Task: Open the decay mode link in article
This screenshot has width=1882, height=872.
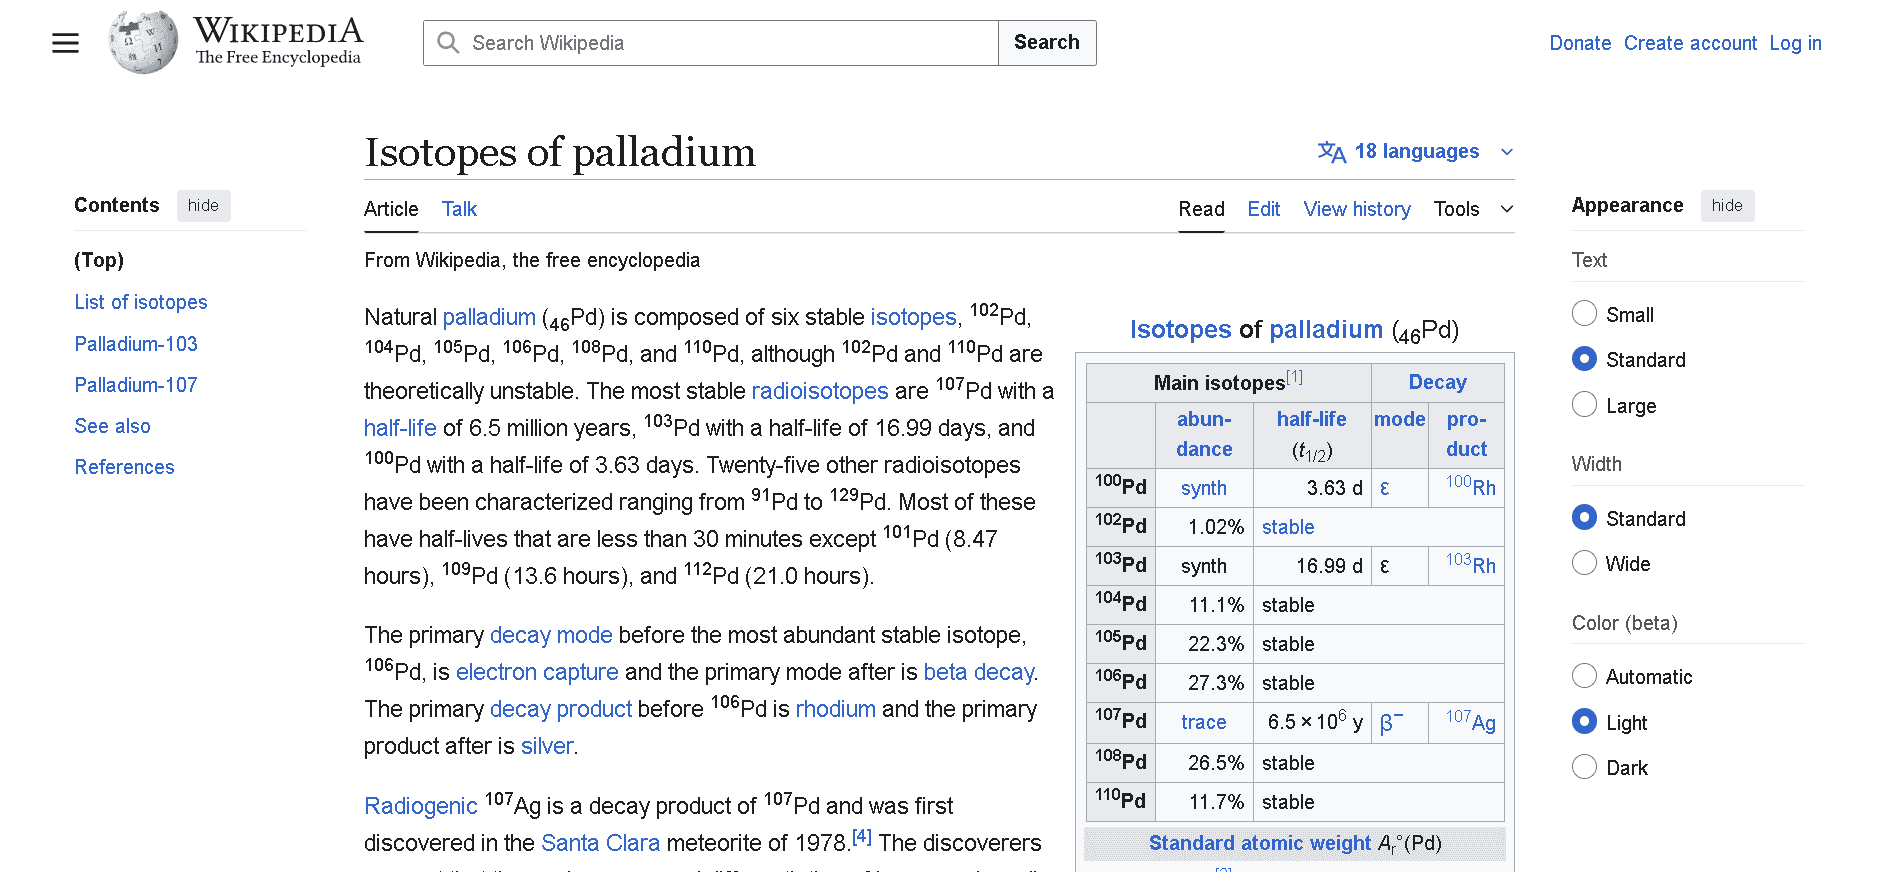Action: [x=551, y=635]
